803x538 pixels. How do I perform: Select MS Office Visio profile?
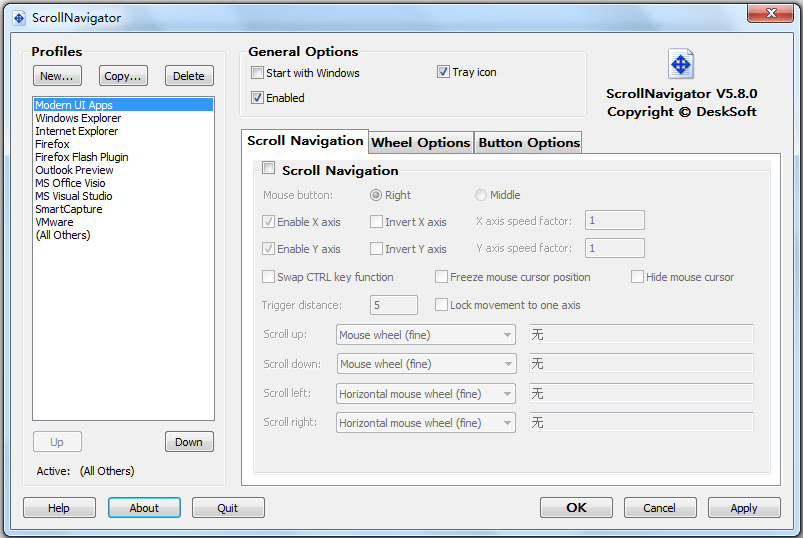coord(123,183)
